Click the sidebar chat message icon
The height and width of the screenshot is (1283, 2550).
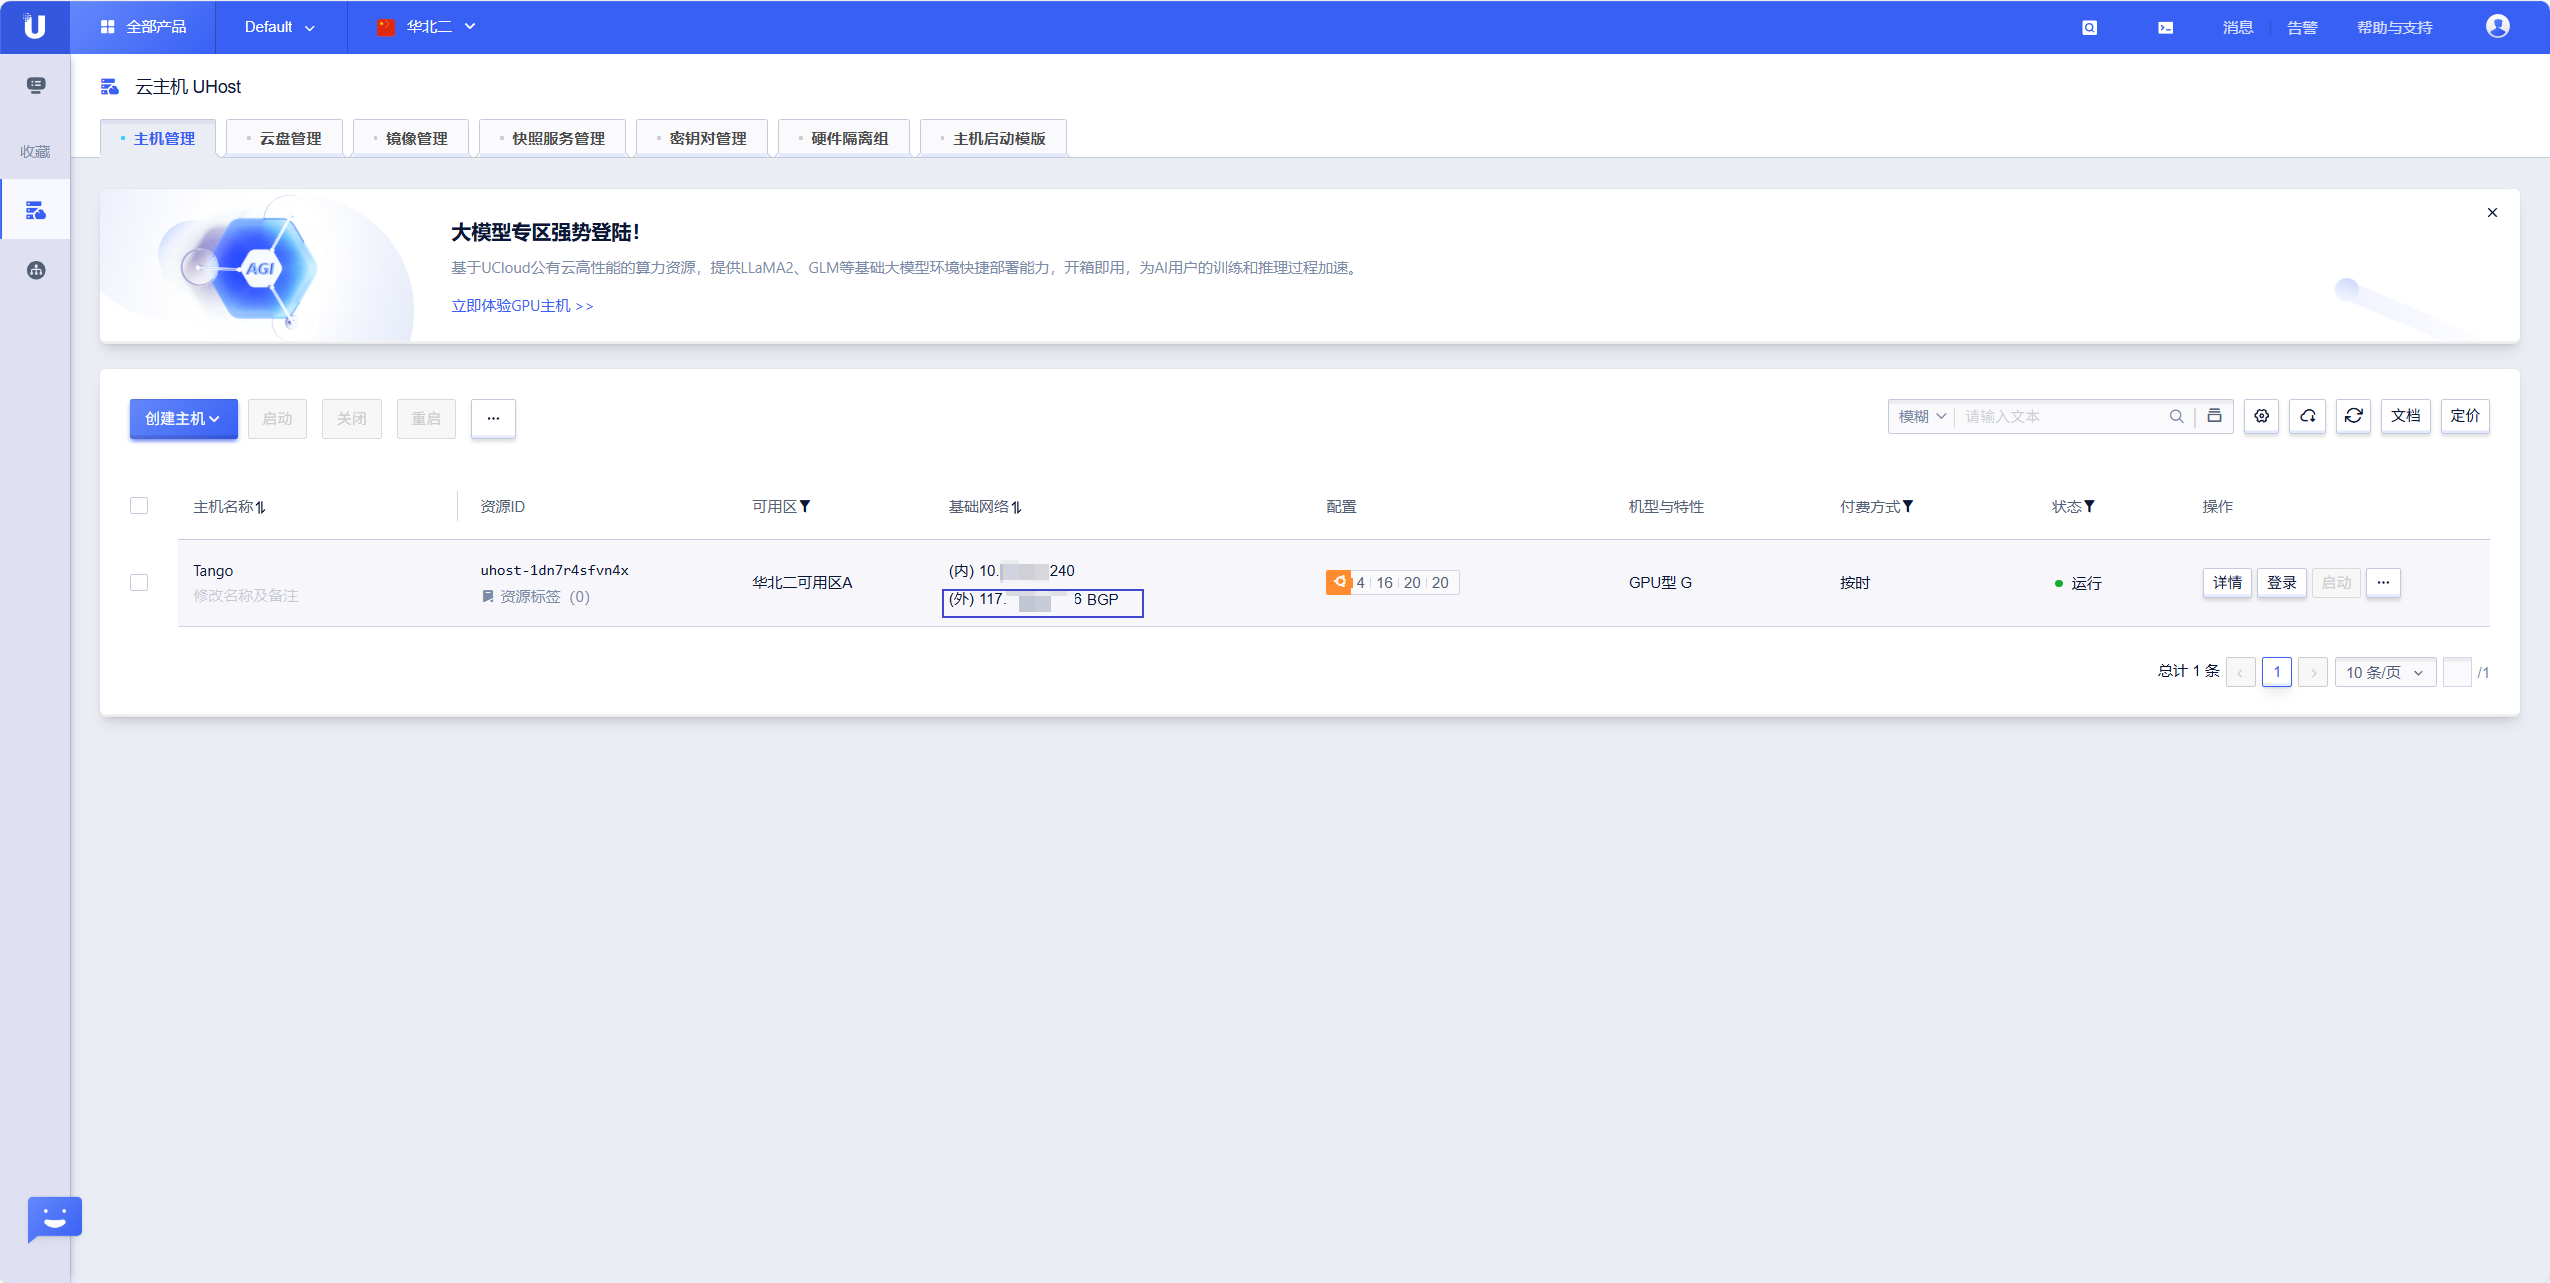[36, 85]
